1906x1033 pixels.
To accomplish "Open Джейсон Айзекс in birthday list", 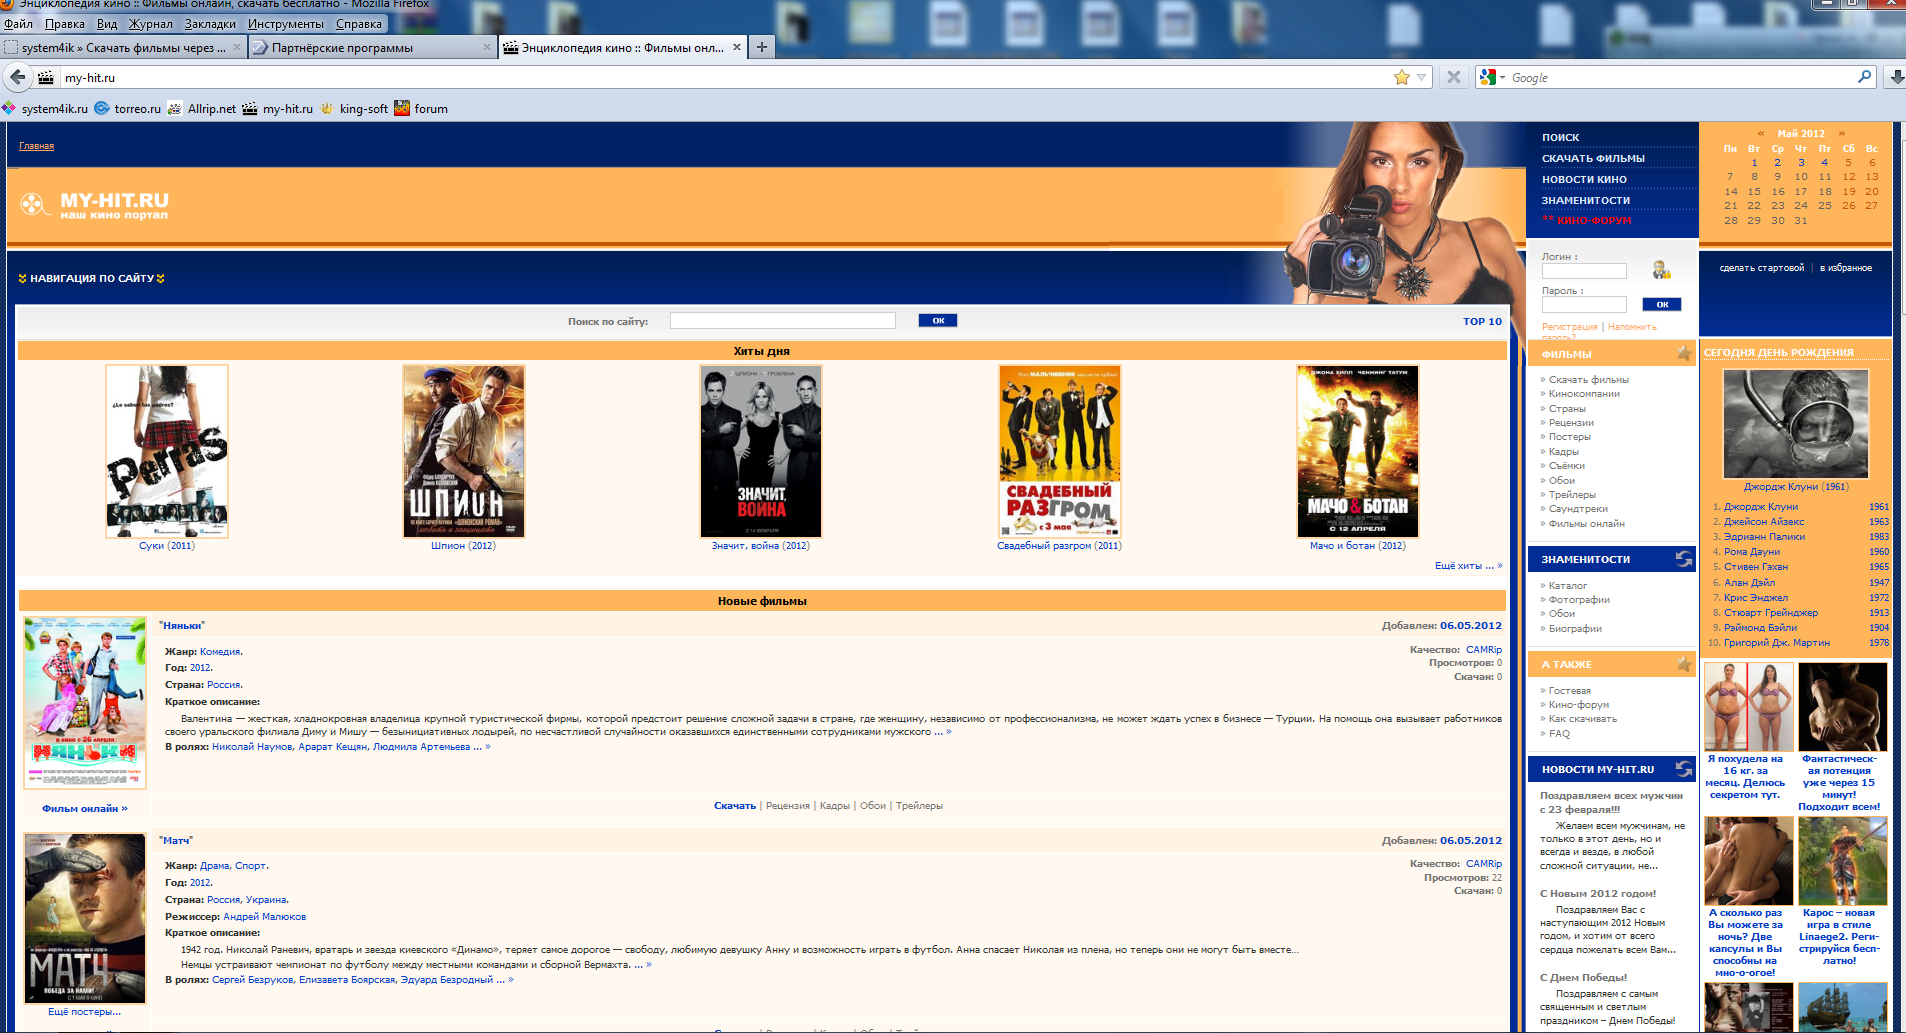I will point(1764,522).
